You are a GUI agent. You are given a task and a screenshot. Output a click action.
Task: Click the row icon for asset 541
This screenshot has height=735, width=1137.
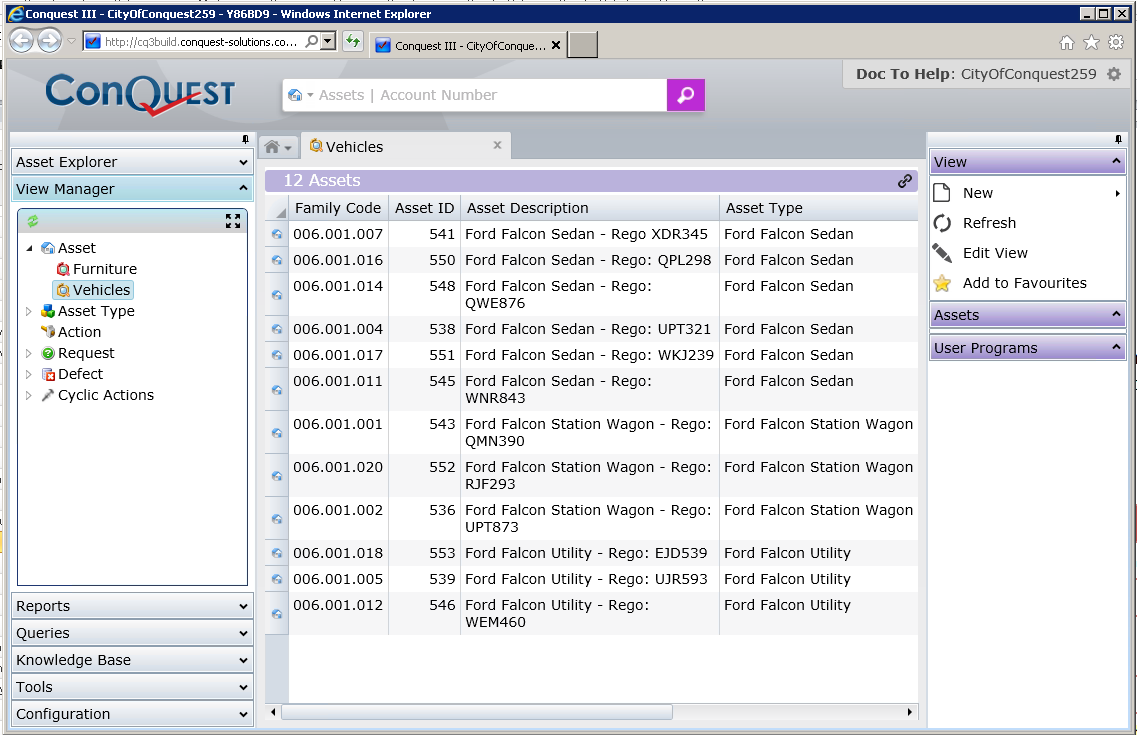[277, 234]
